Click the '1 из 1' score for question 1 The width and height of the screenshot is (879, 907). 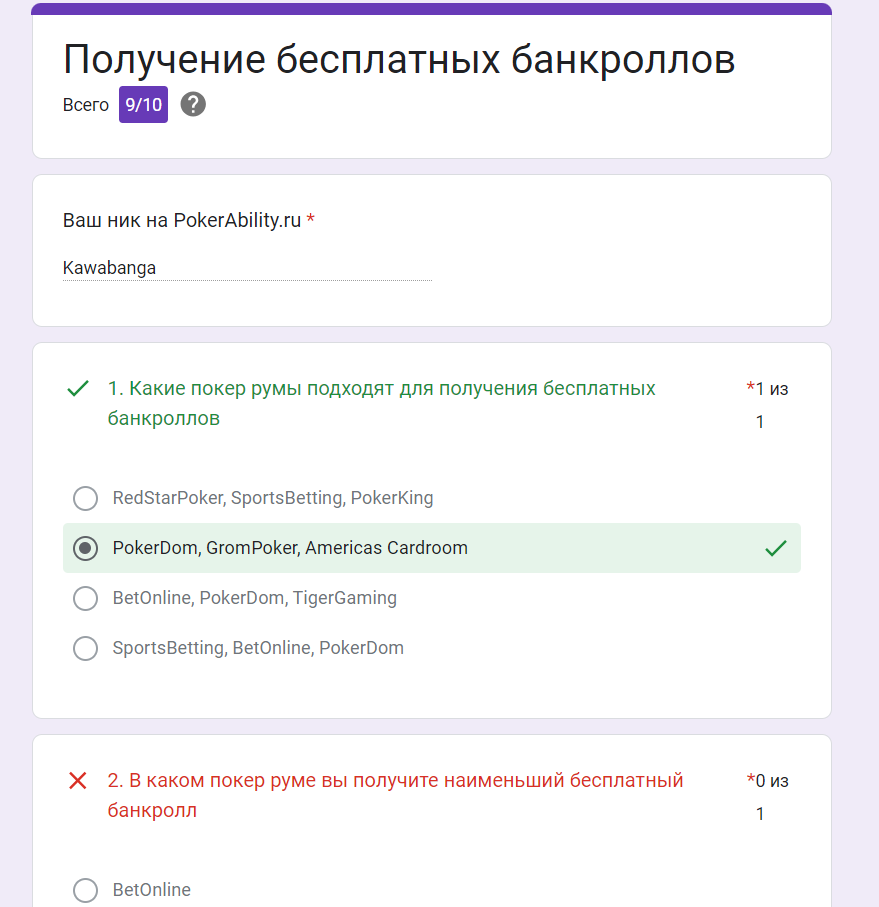[x=771, y=405]
